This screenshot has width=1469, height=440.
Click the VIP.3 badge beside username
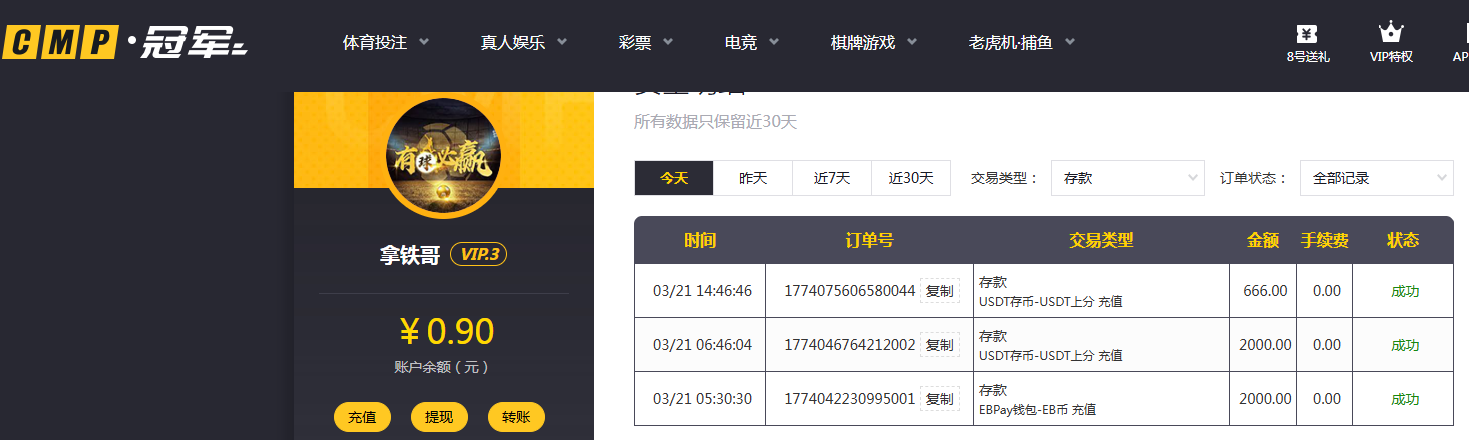pos(479,255)
